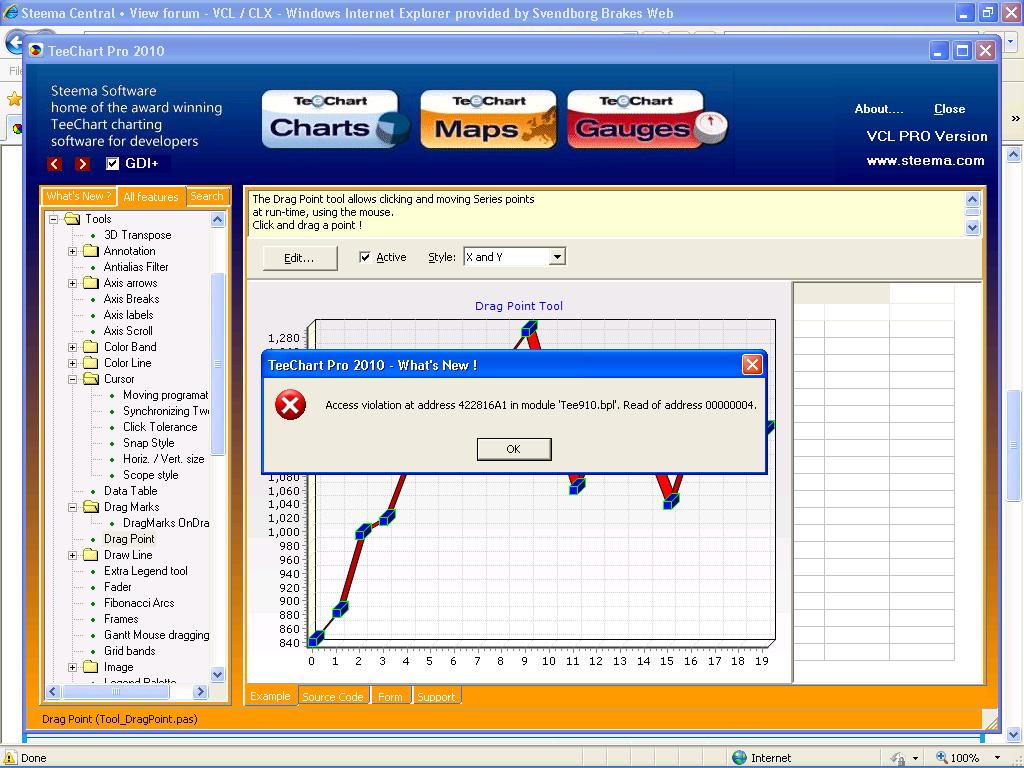This screenshot has height=768, width=1024.
Task: Select Axis Breaks tree item
Action: pyautogui.click(x=131, y=299)
